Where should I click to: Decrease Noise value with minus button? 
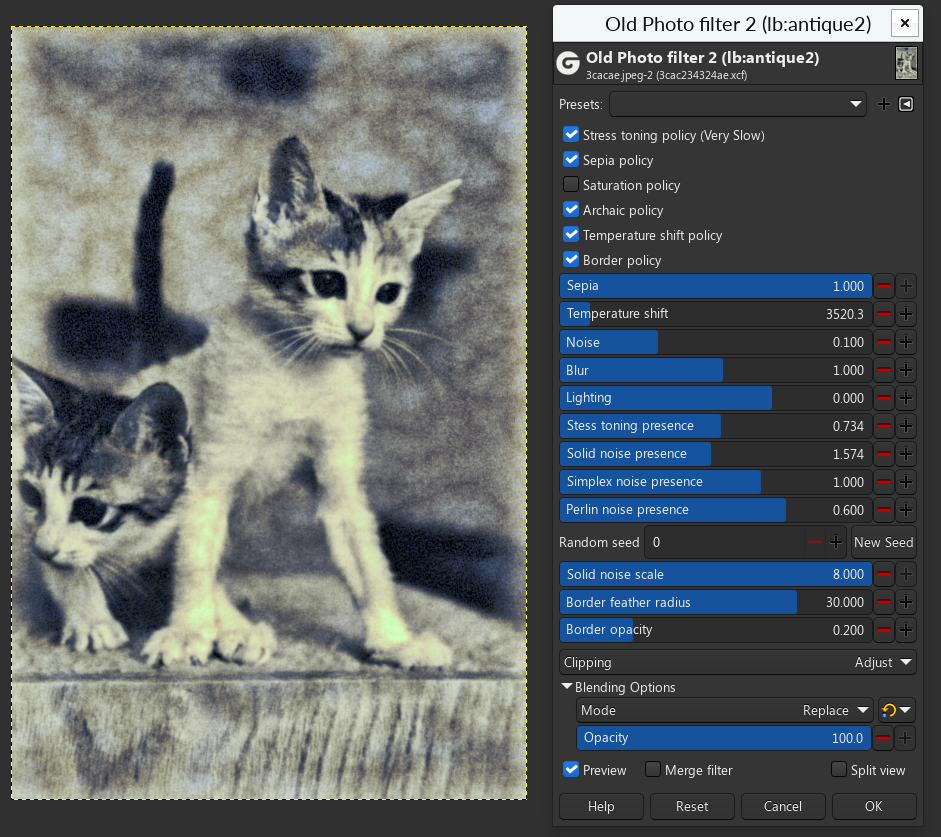click(x=884, y=342)
